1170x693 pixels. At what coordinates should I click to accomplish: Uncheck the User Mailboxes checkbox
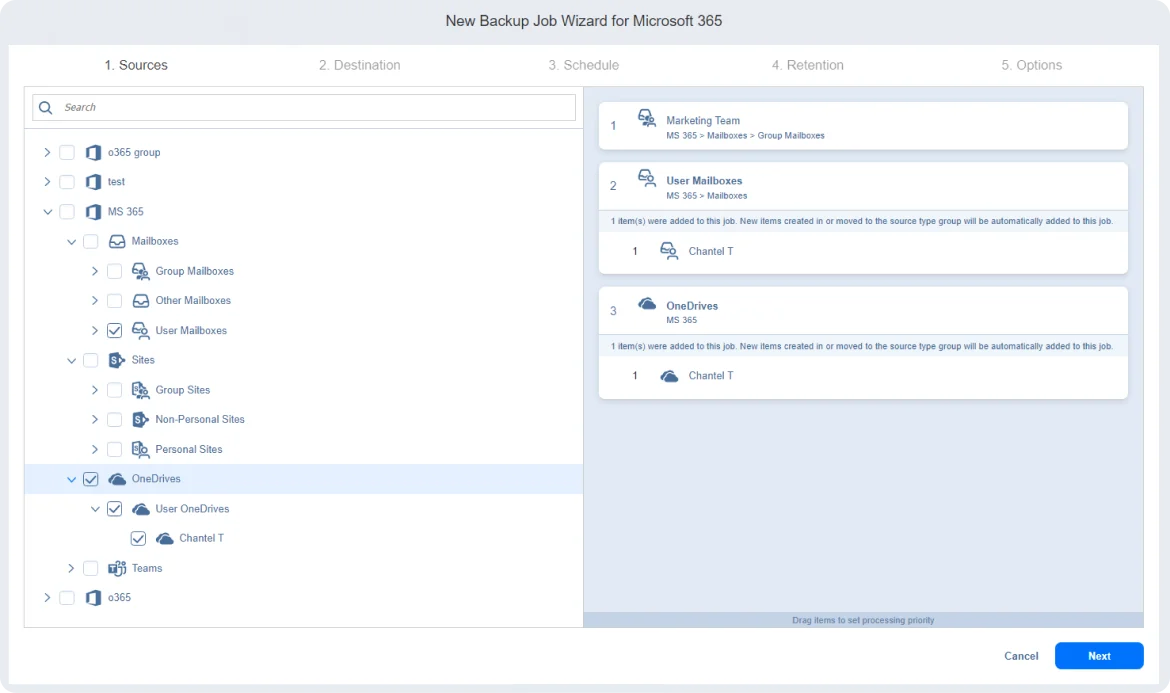pyautogui.click(x=114, y=330)
